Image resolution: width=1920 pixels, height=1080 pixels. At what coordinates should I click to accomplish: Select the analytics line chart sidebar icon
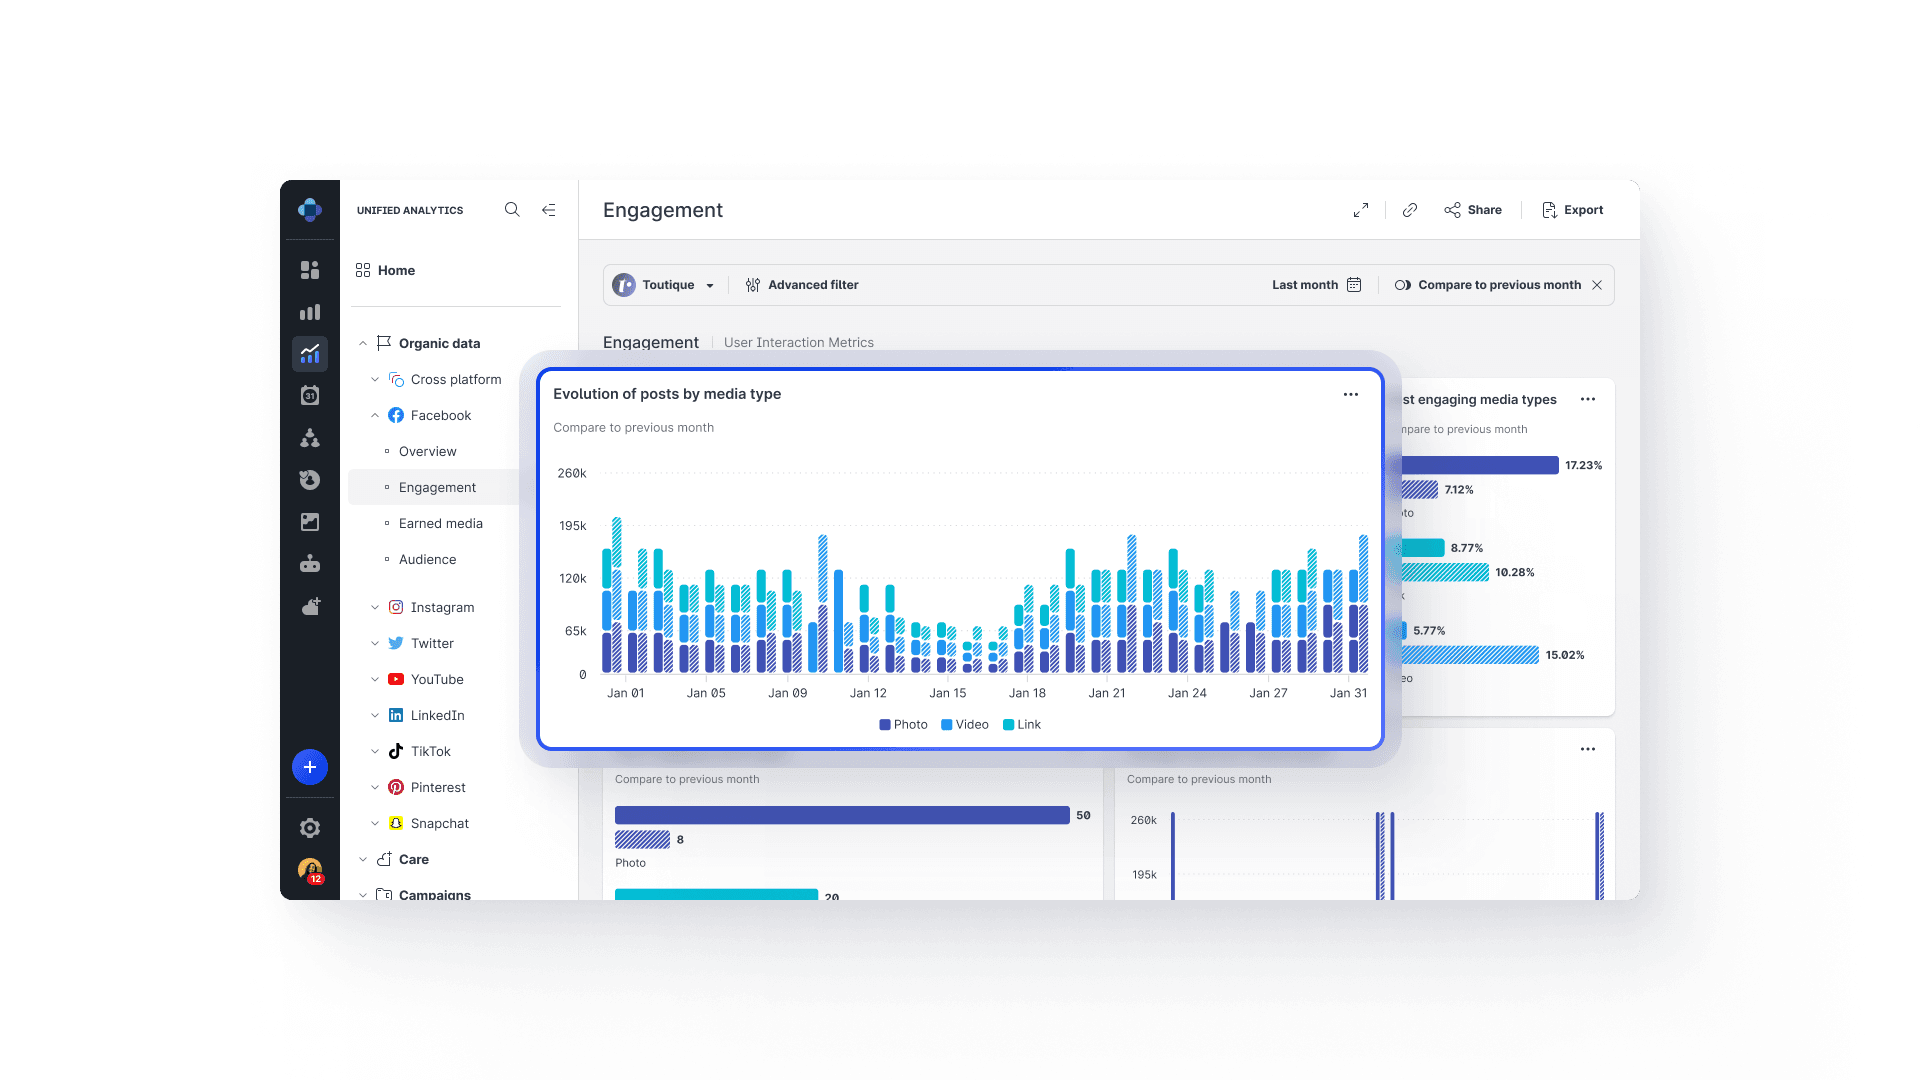(310, 354)
